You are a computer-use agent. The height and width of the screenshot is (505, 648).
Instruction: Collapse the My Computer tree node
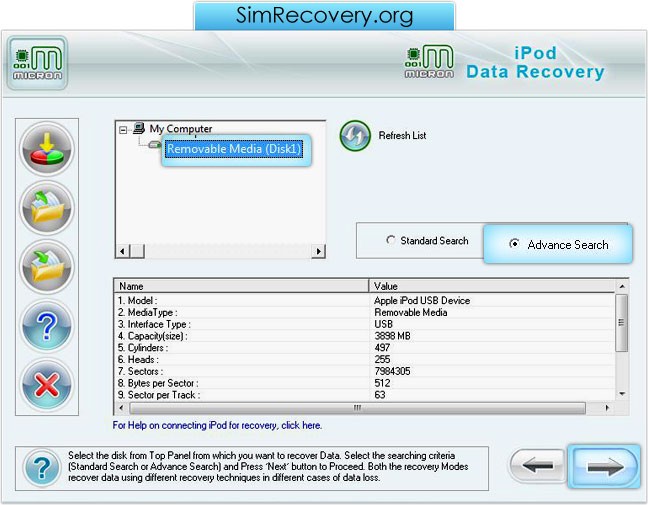(123, 130)
